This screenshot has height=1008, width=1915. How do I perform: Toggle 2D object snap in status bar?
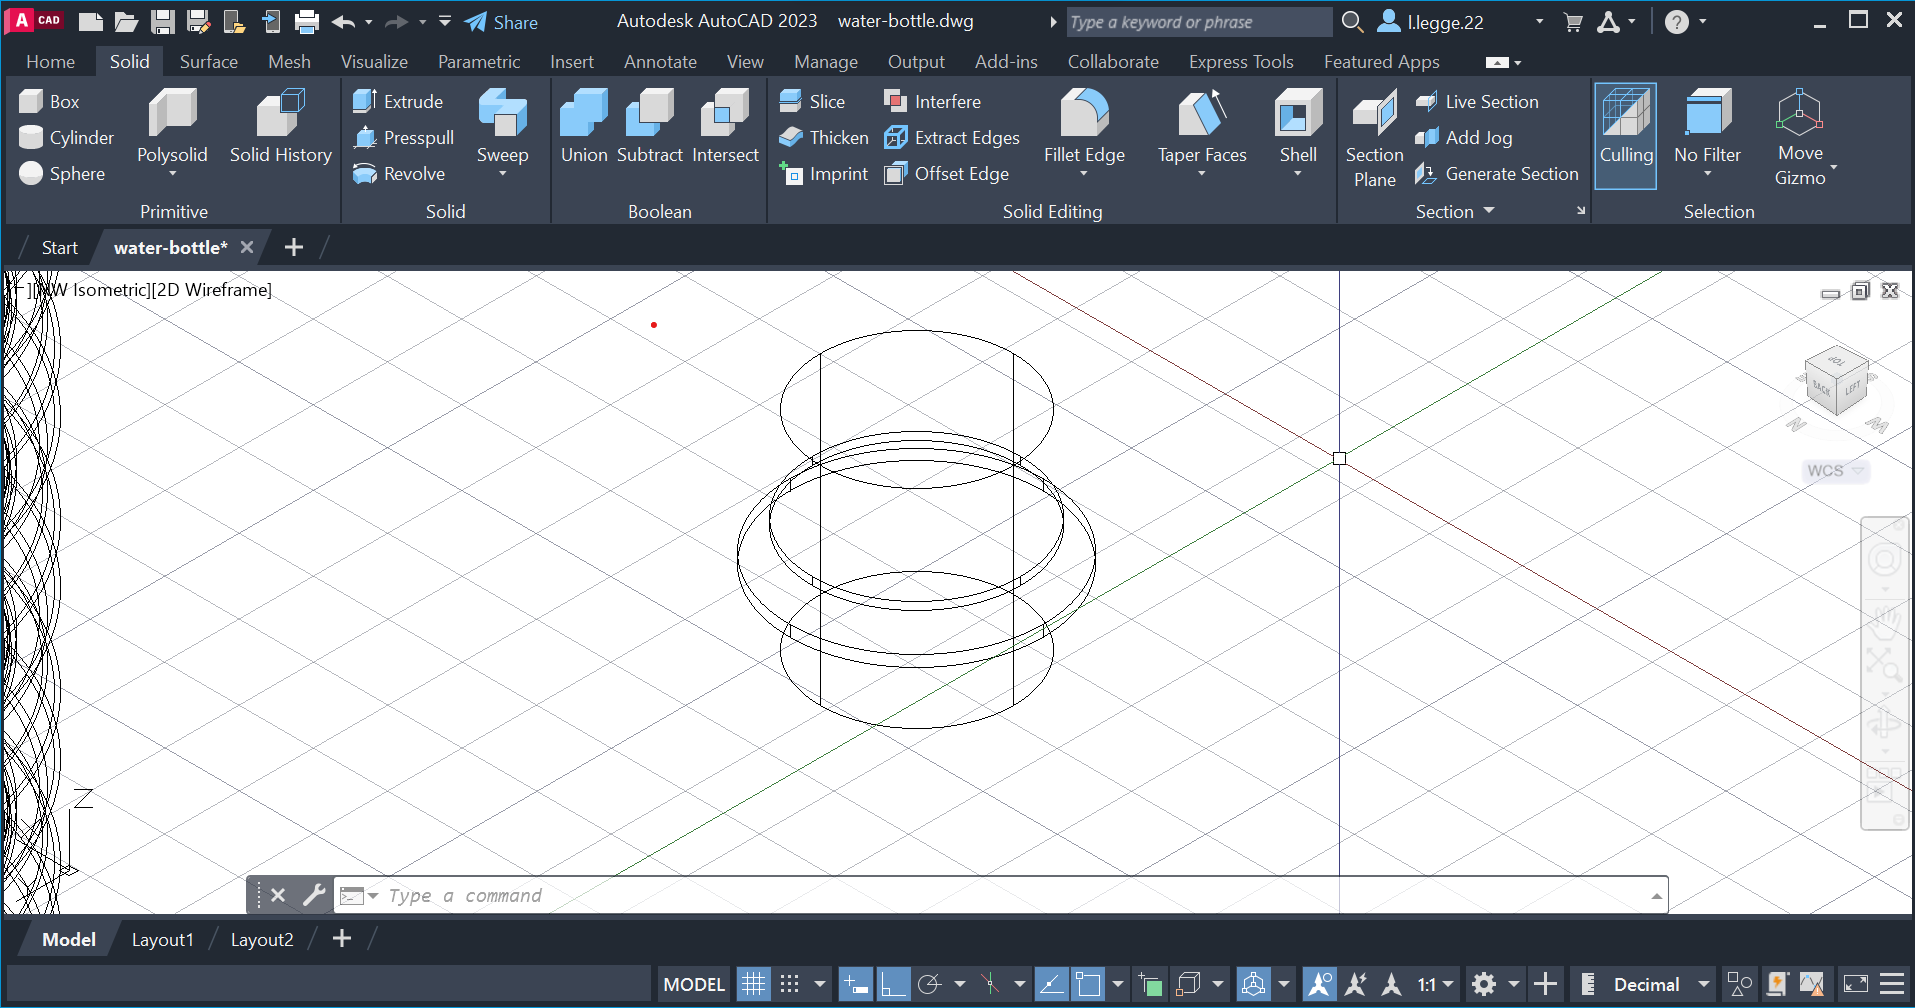point(1088,984)
